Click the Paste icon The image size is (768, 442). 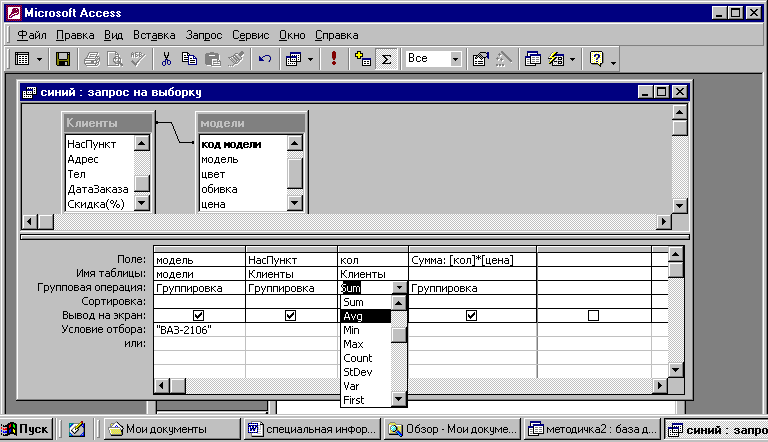click(213, 59)
